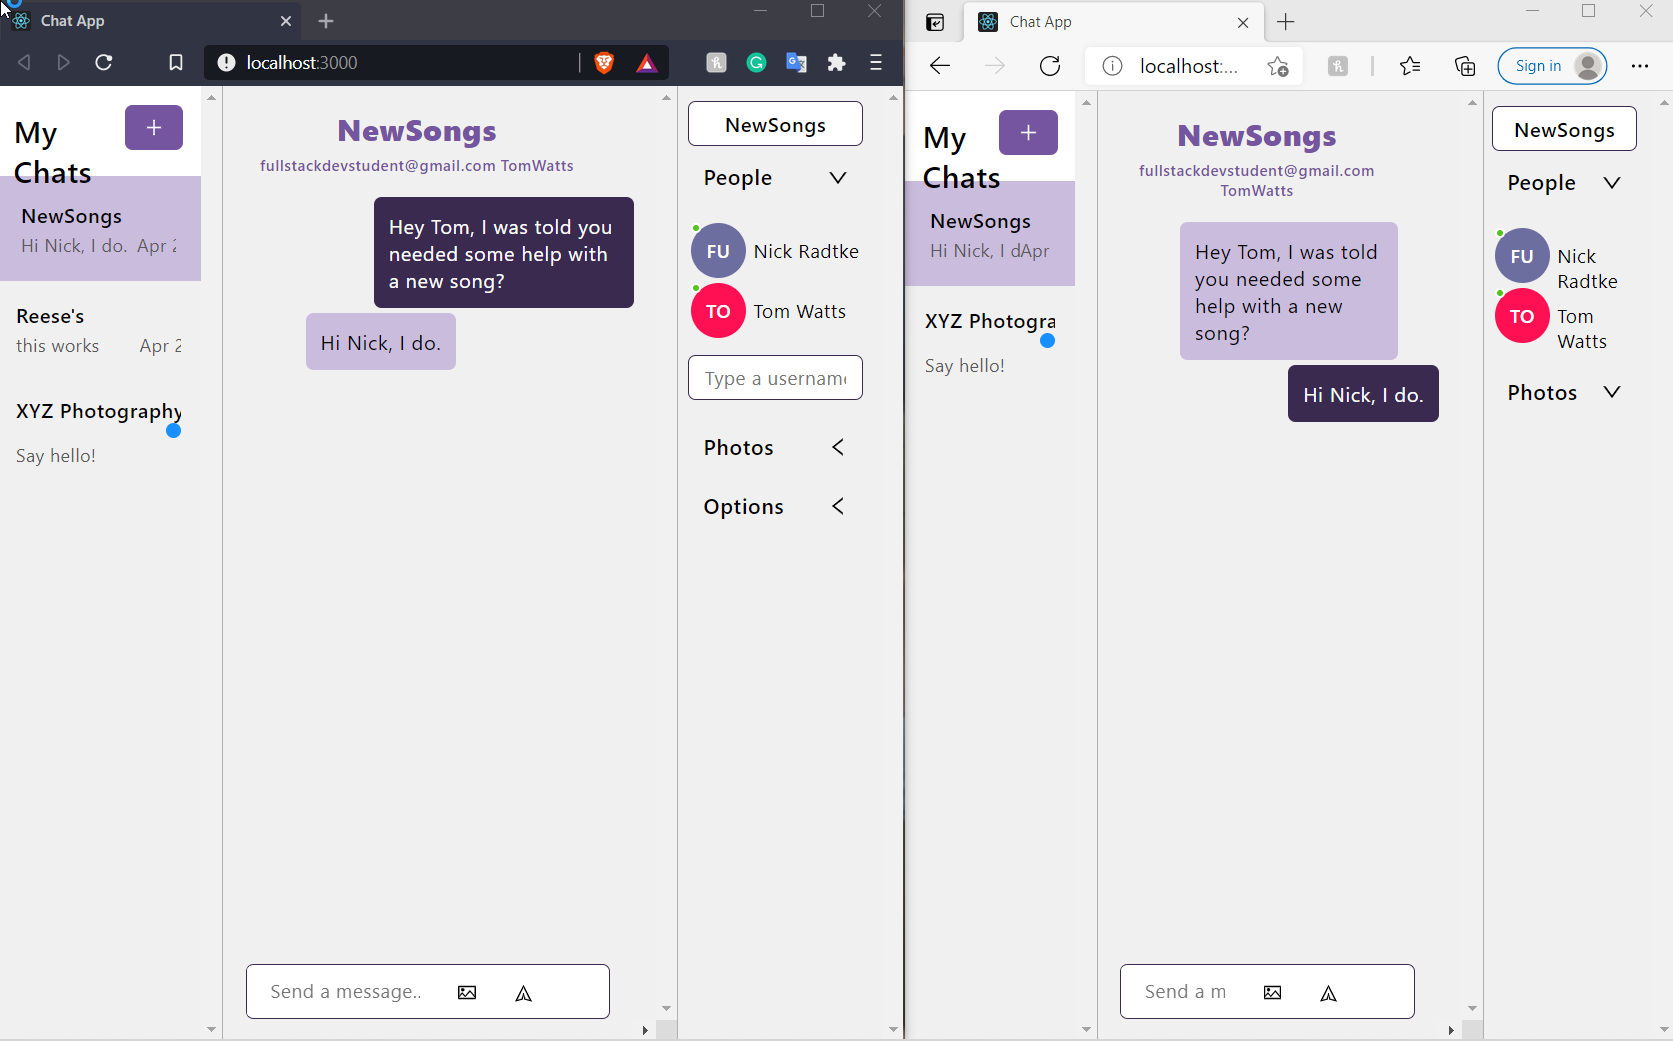Click Send a message field in Edge

(1186, 992)
